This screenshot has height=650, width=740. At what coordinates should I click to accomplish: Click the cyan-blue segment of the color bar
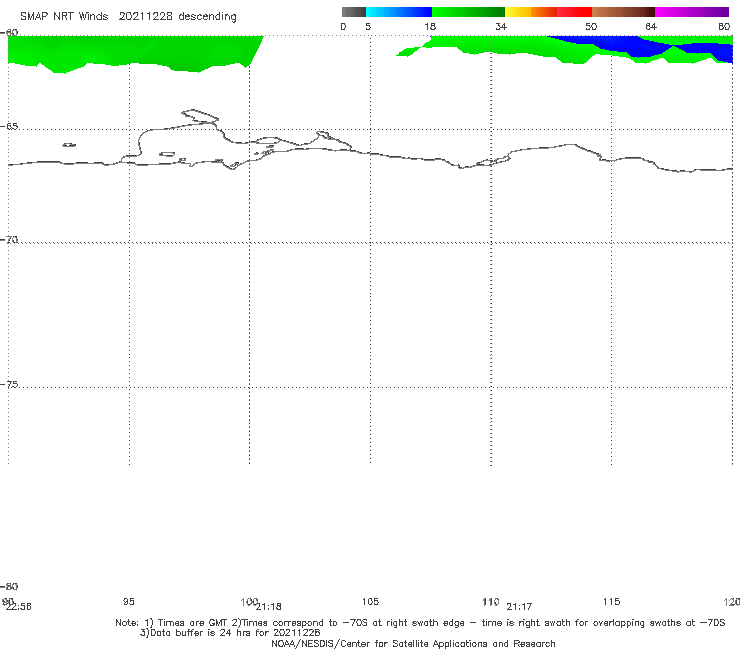coord(399,12)
